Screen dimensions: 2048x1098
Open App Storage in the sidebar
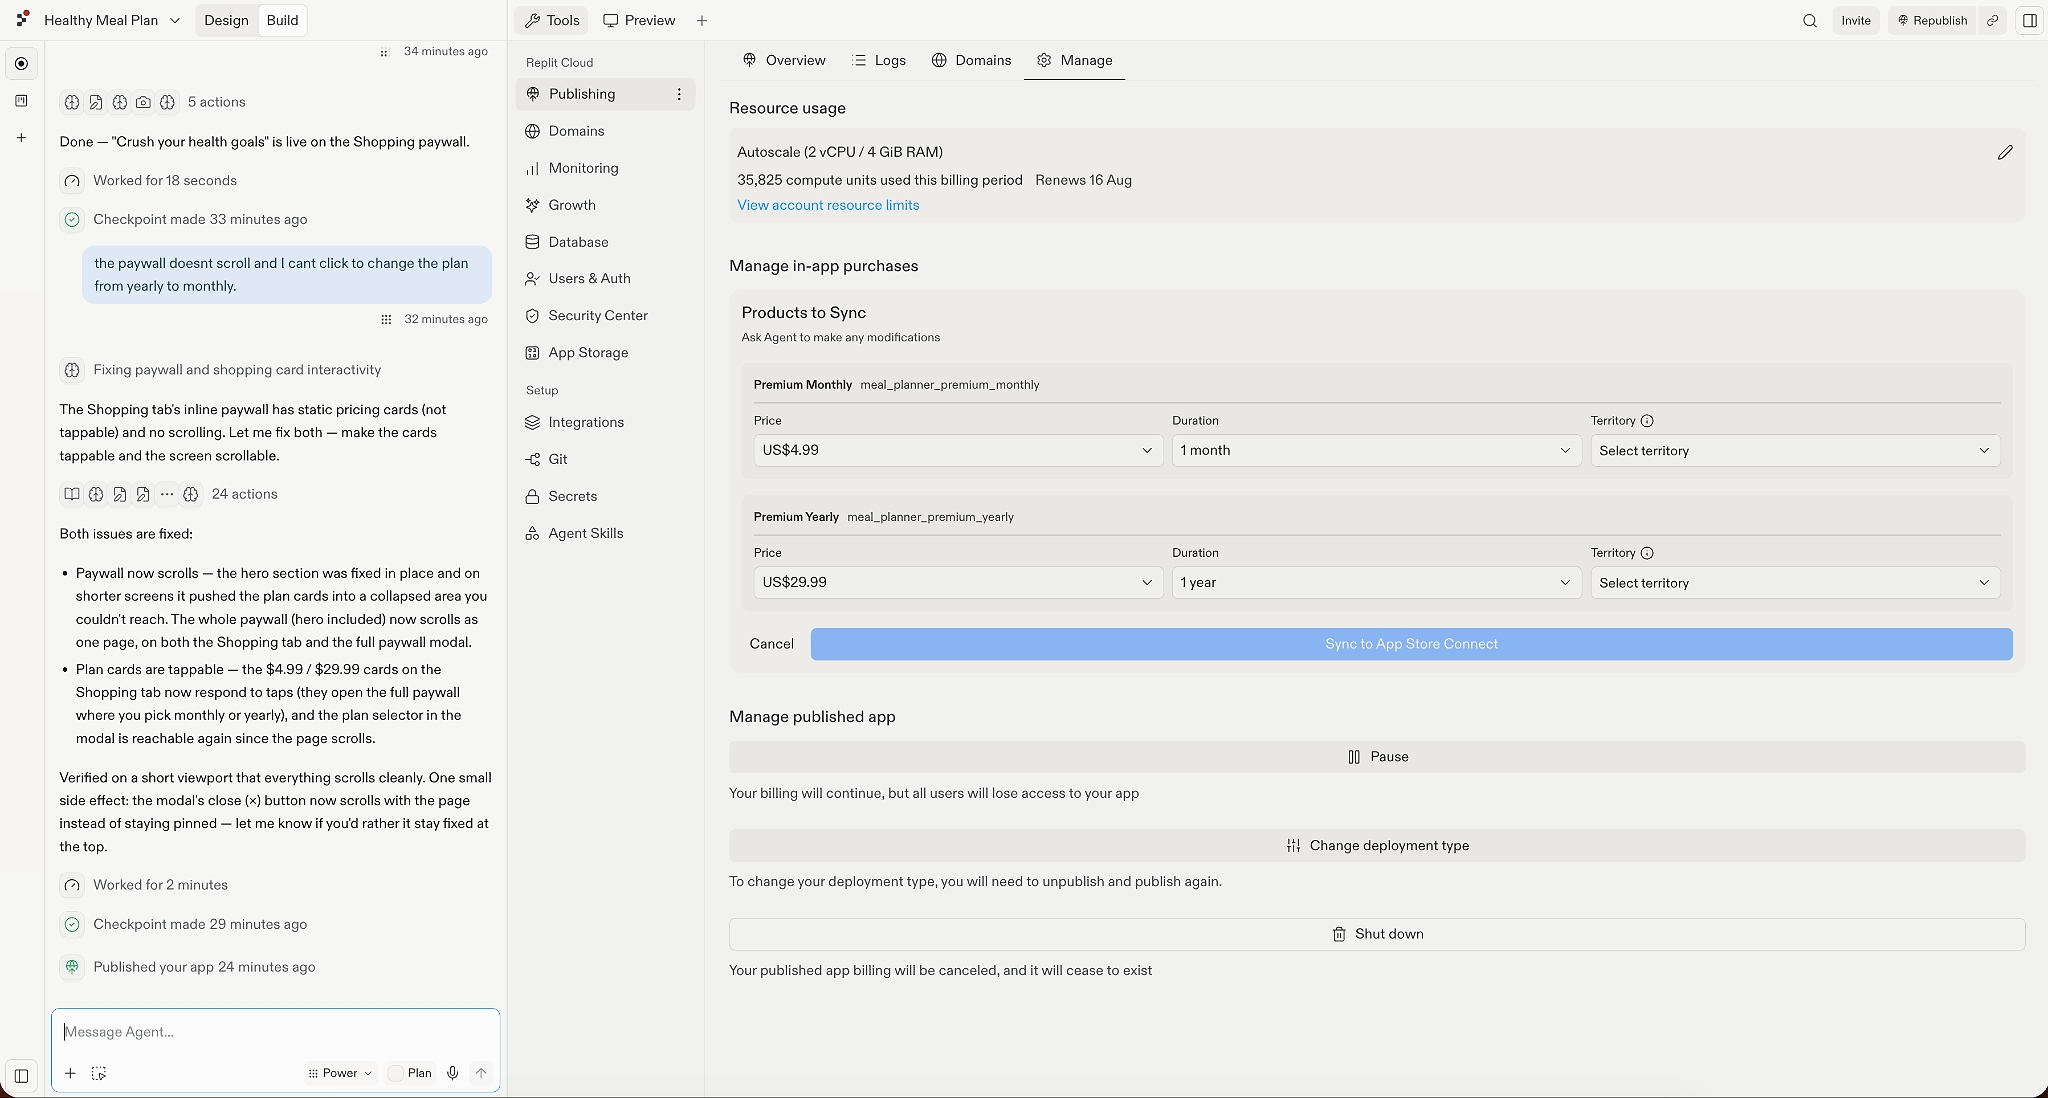(605, 352)
